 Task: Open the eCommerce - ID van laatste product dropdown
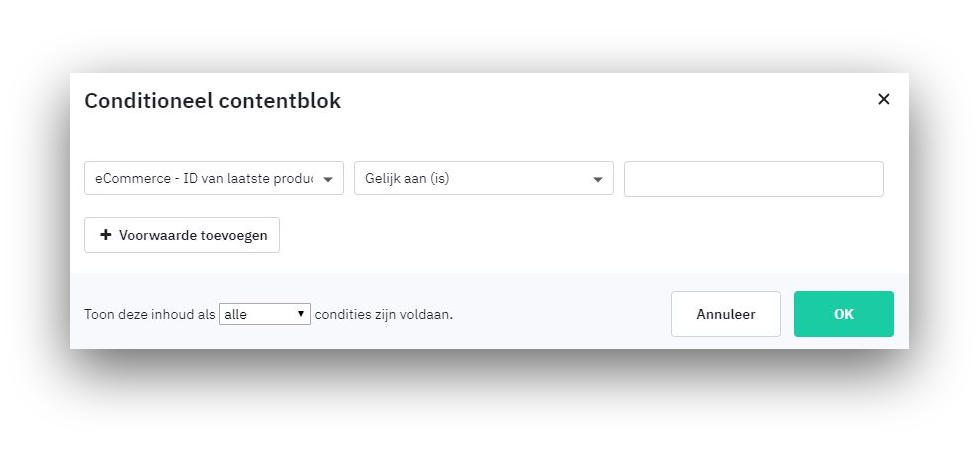coord(214,178)
